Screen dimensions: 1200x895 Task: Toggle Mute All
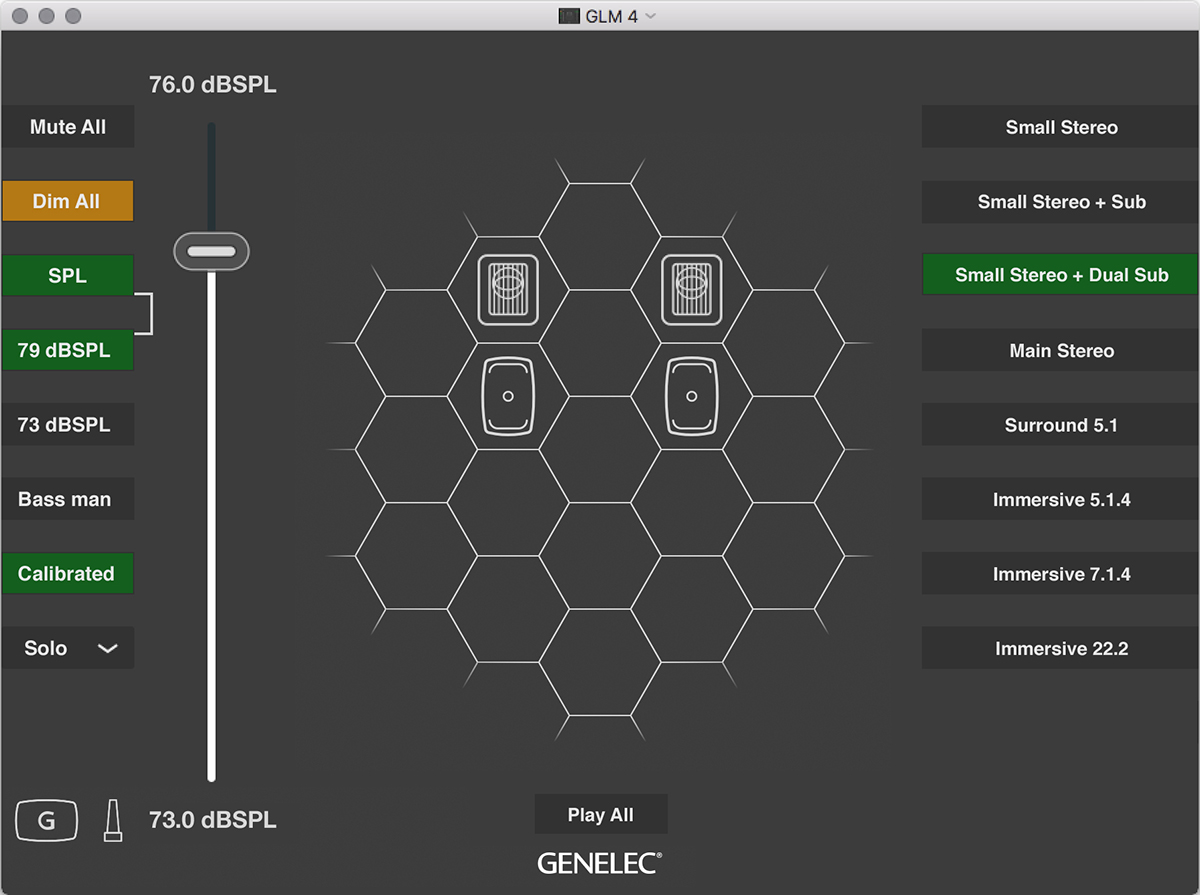(67, 127)
